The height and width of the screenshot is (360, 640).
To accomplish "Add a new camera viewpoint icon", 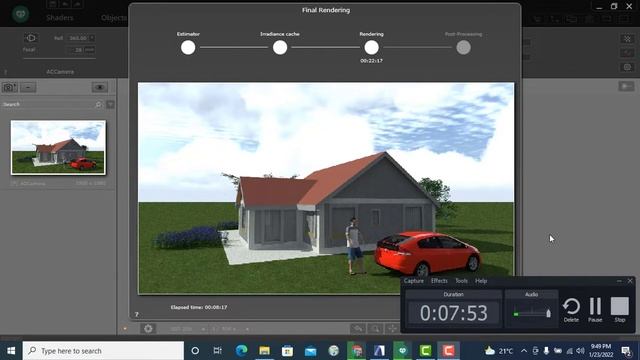I will click(9, 87).
